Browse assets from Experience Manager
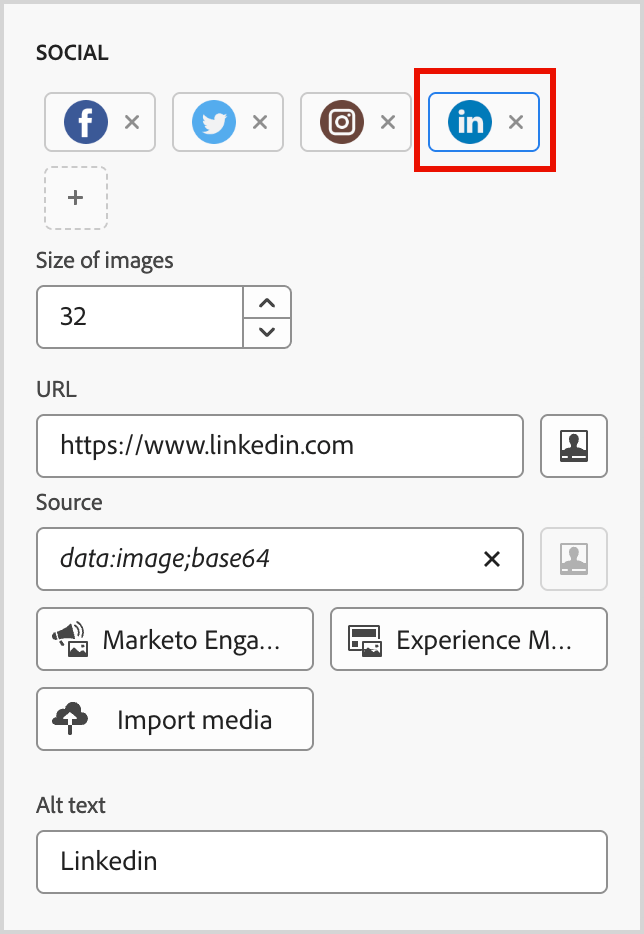 tap(468, 639)
